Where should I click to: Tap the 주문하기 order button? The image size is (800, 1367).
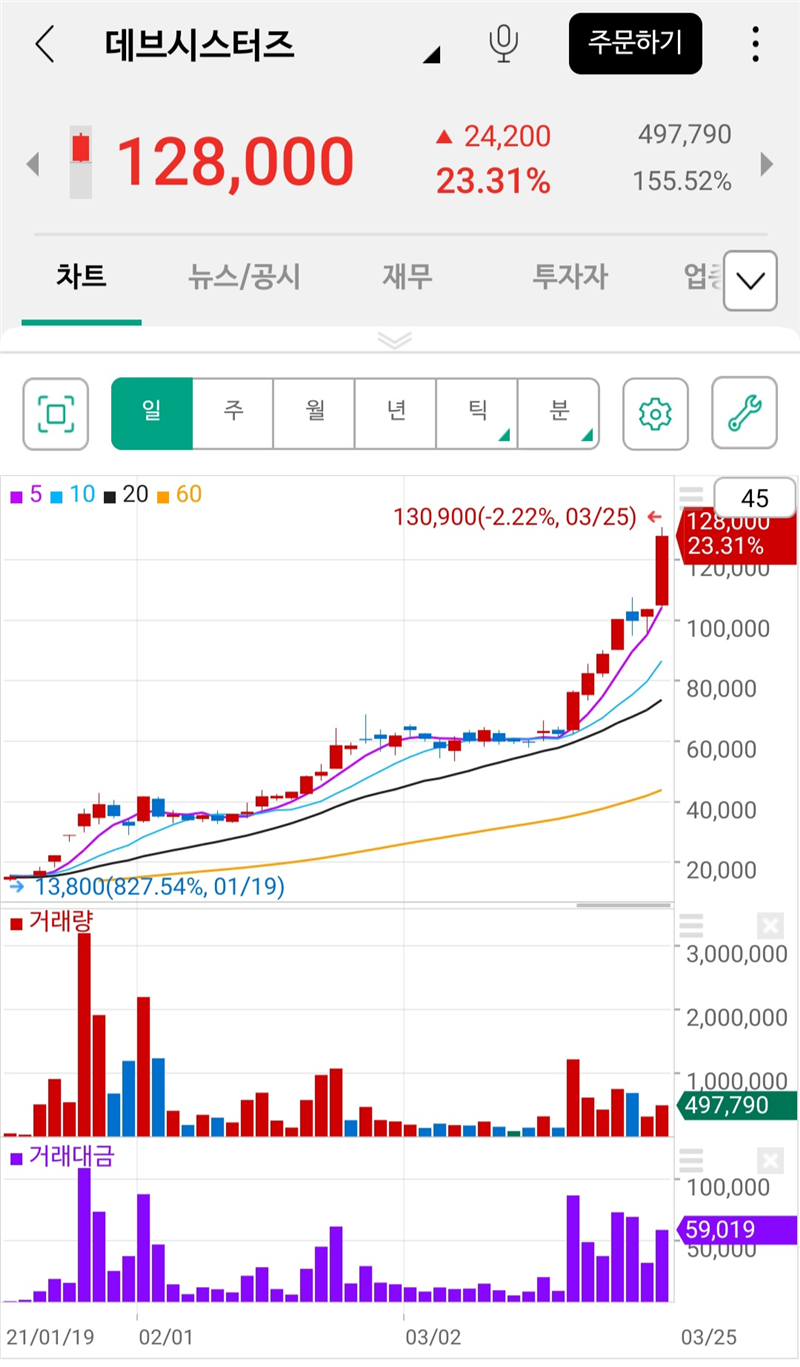(635, 44)
